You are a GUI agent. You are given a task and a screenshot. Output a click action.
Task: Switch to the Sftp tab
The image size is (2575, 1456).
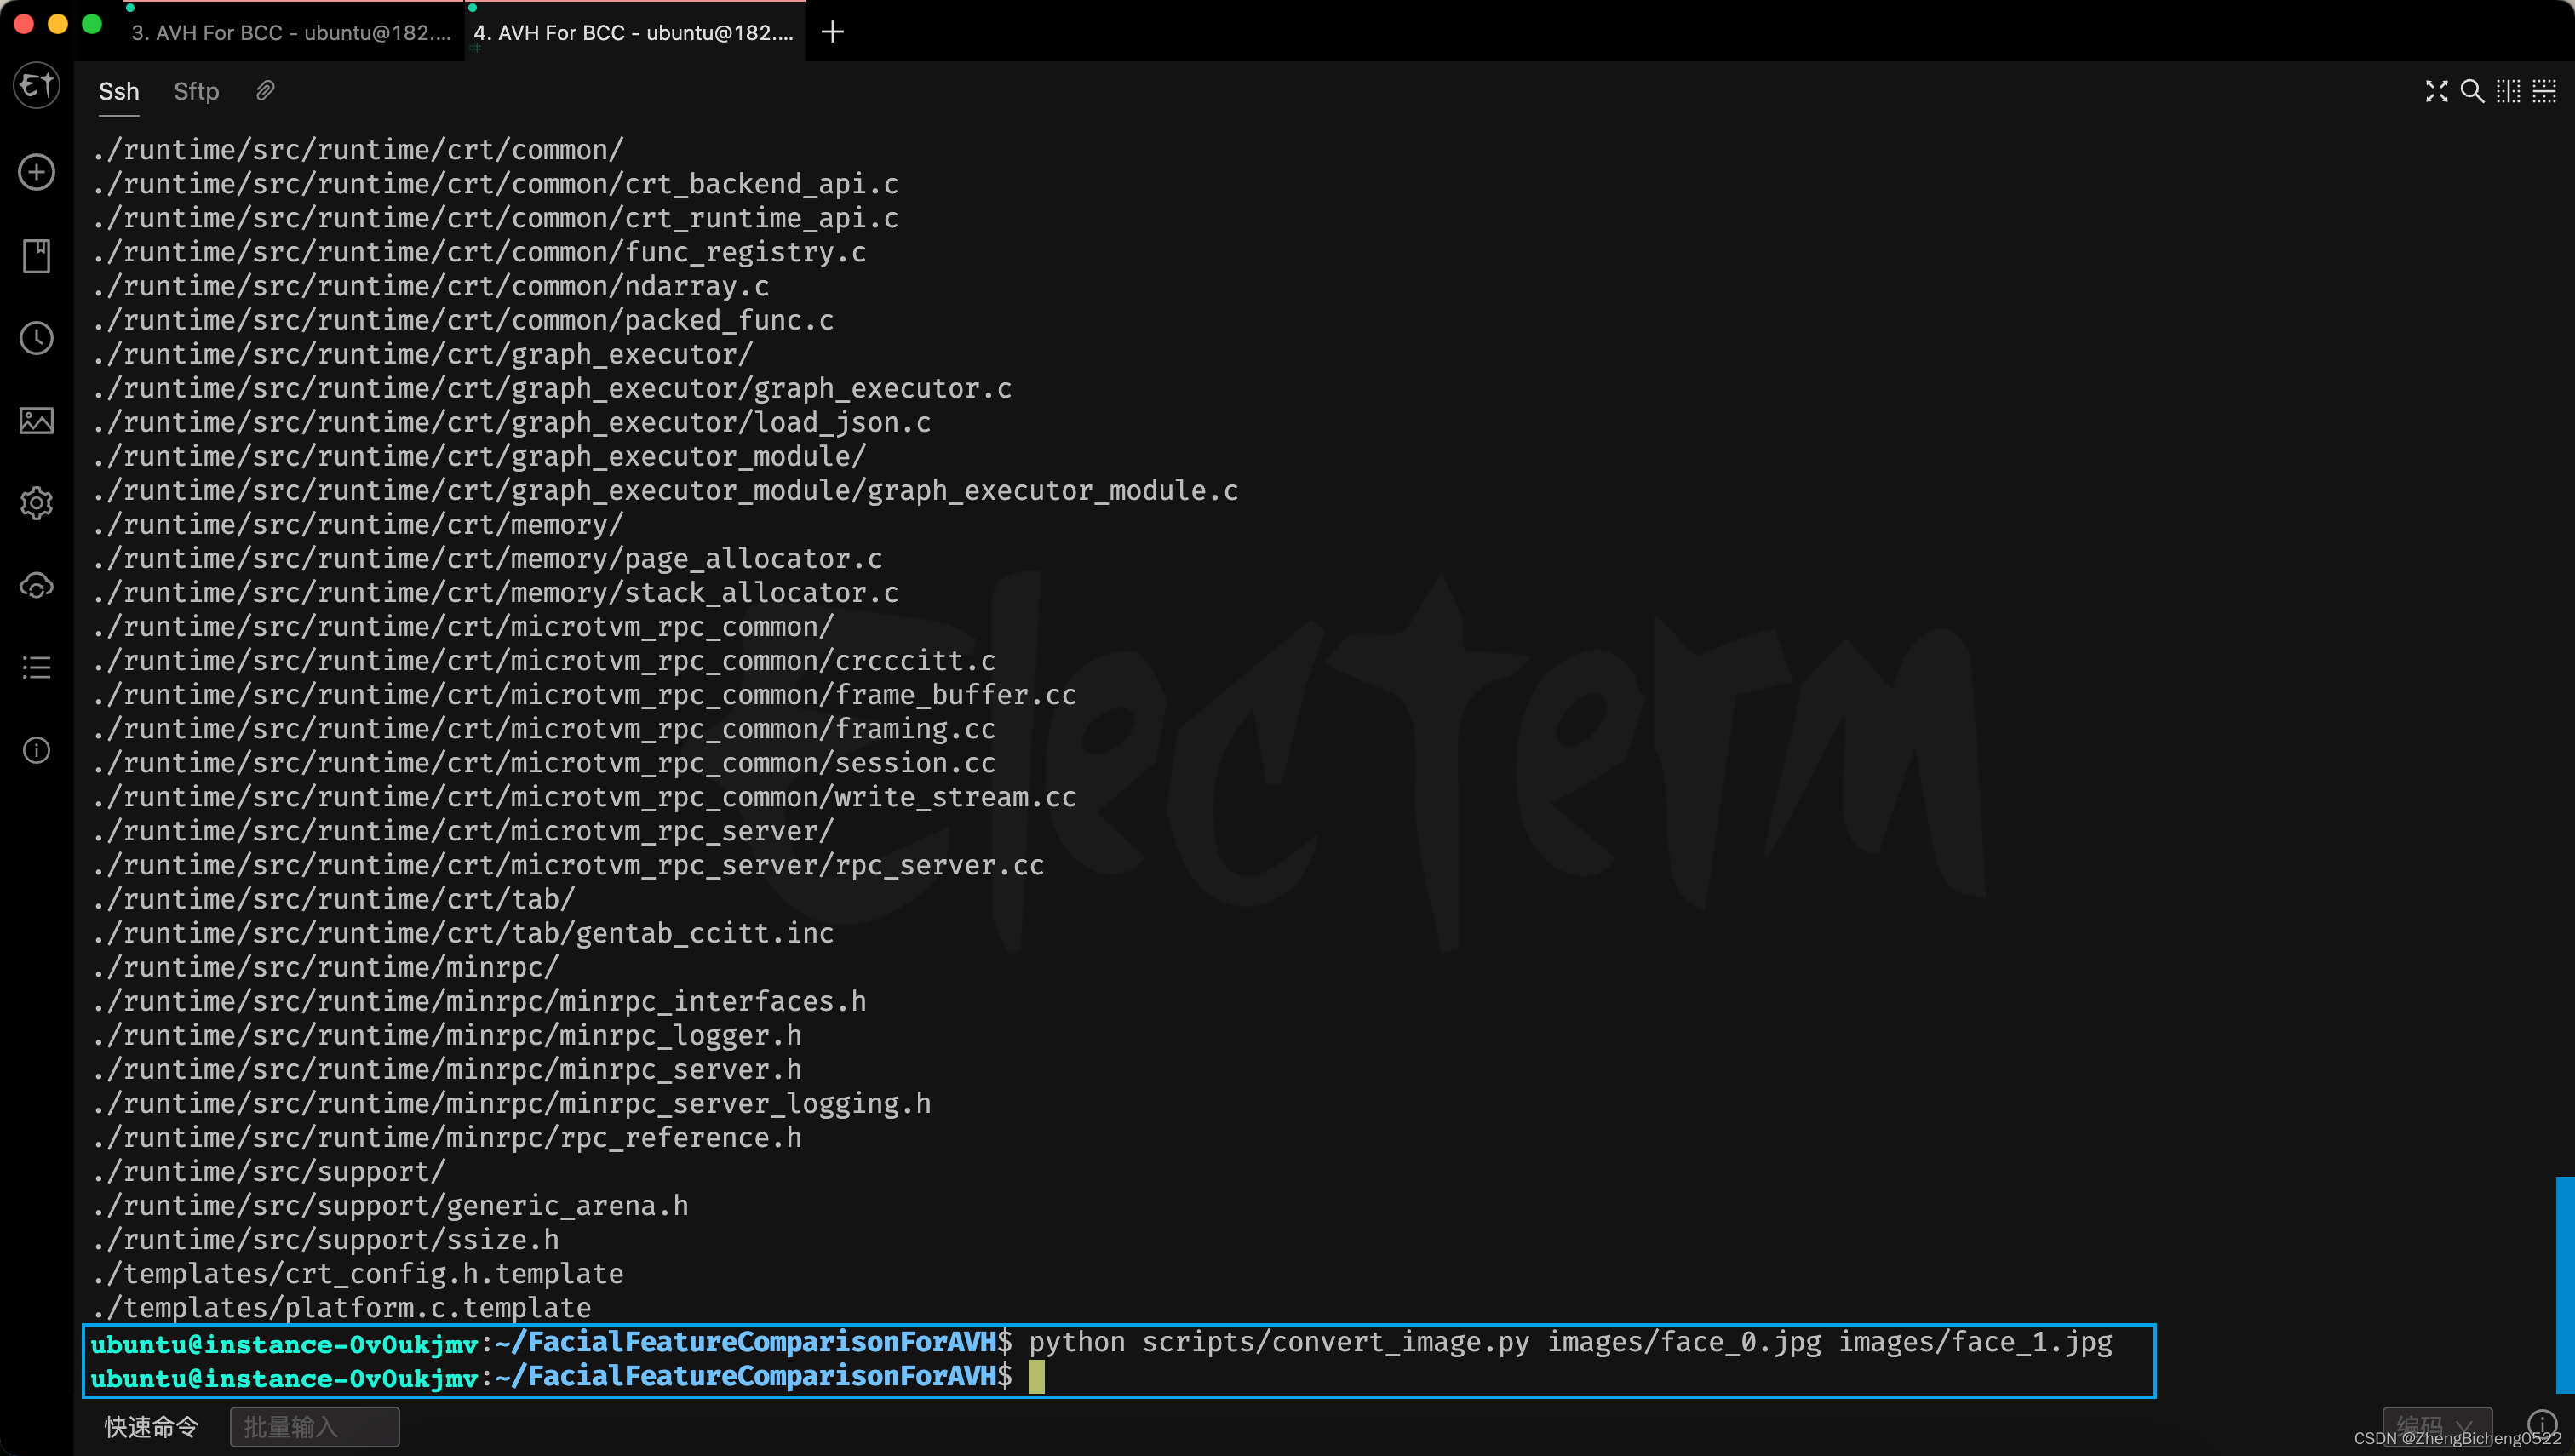tap(196, 92)
